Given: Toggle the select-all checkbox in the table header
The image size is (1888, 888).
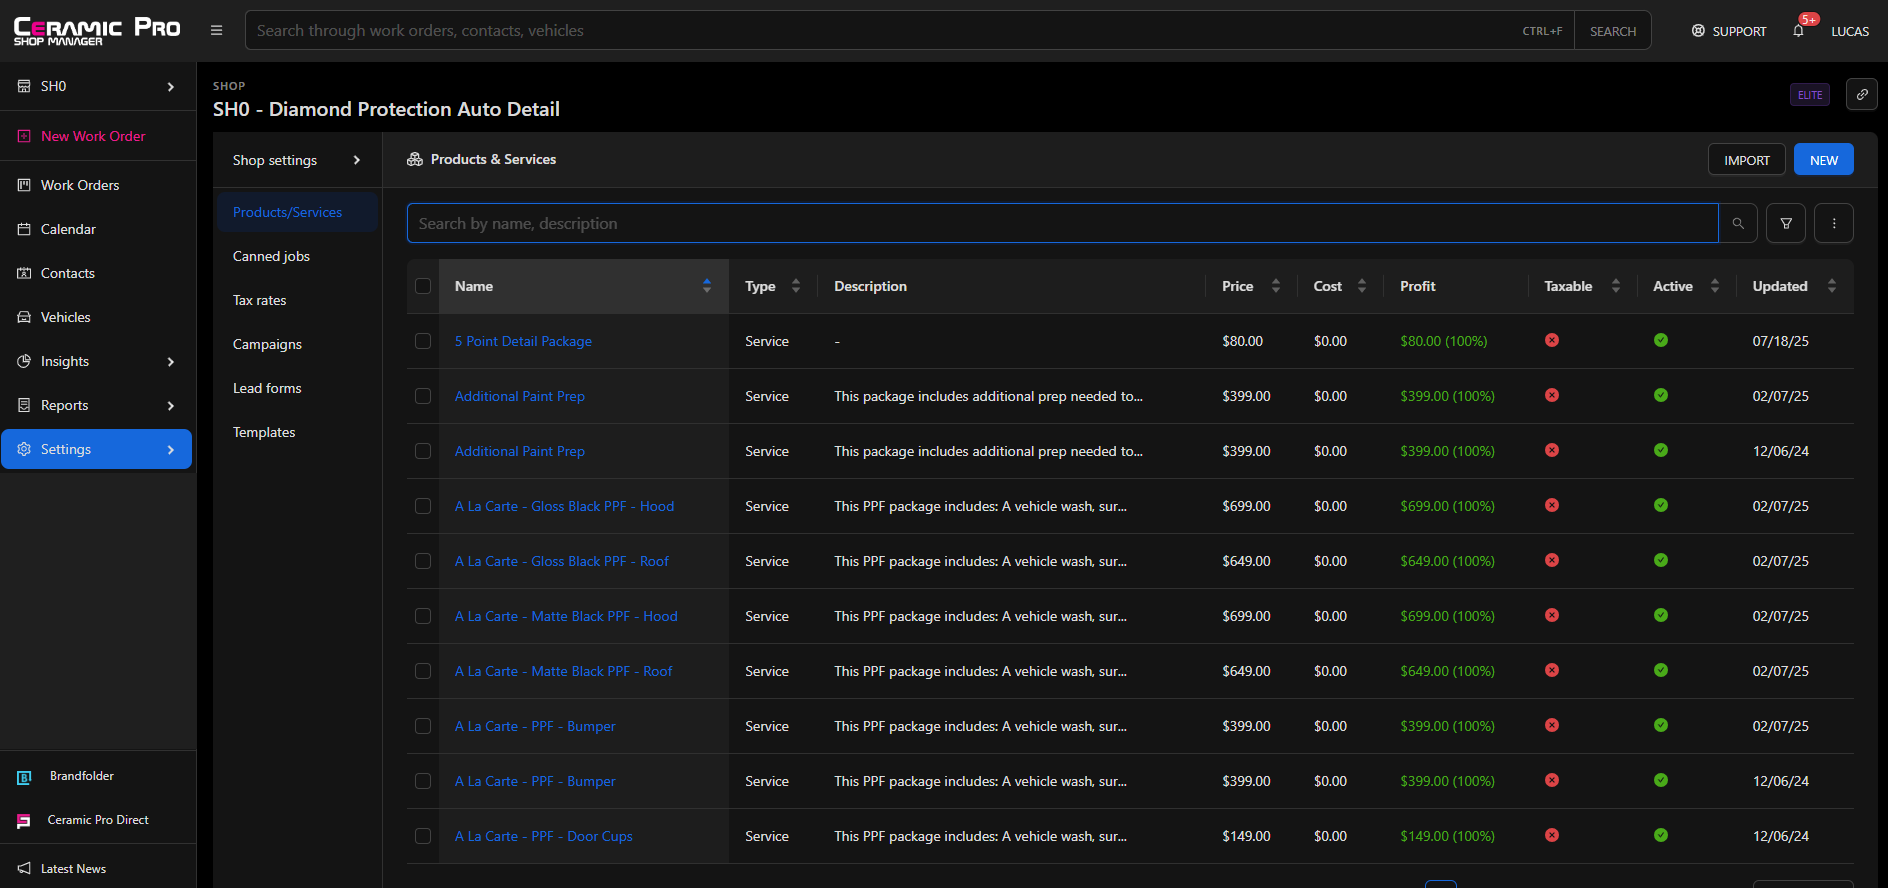Looking at the screenshot, I should pos(423,286).
